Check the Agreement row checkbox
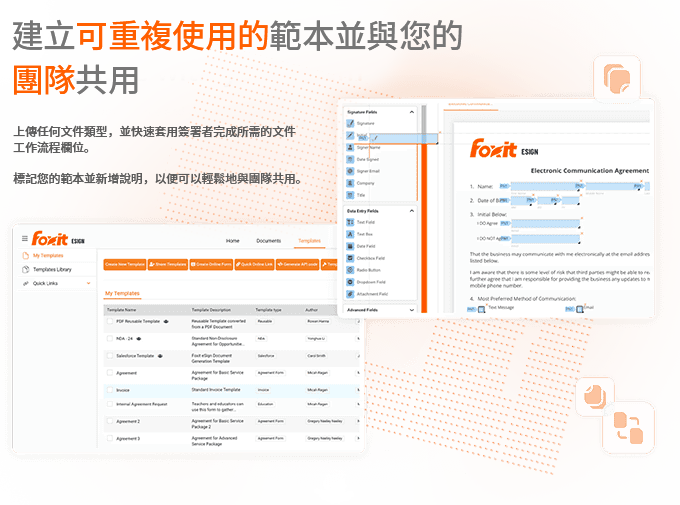This screenshot has width=680, height=505. point(110,373)
